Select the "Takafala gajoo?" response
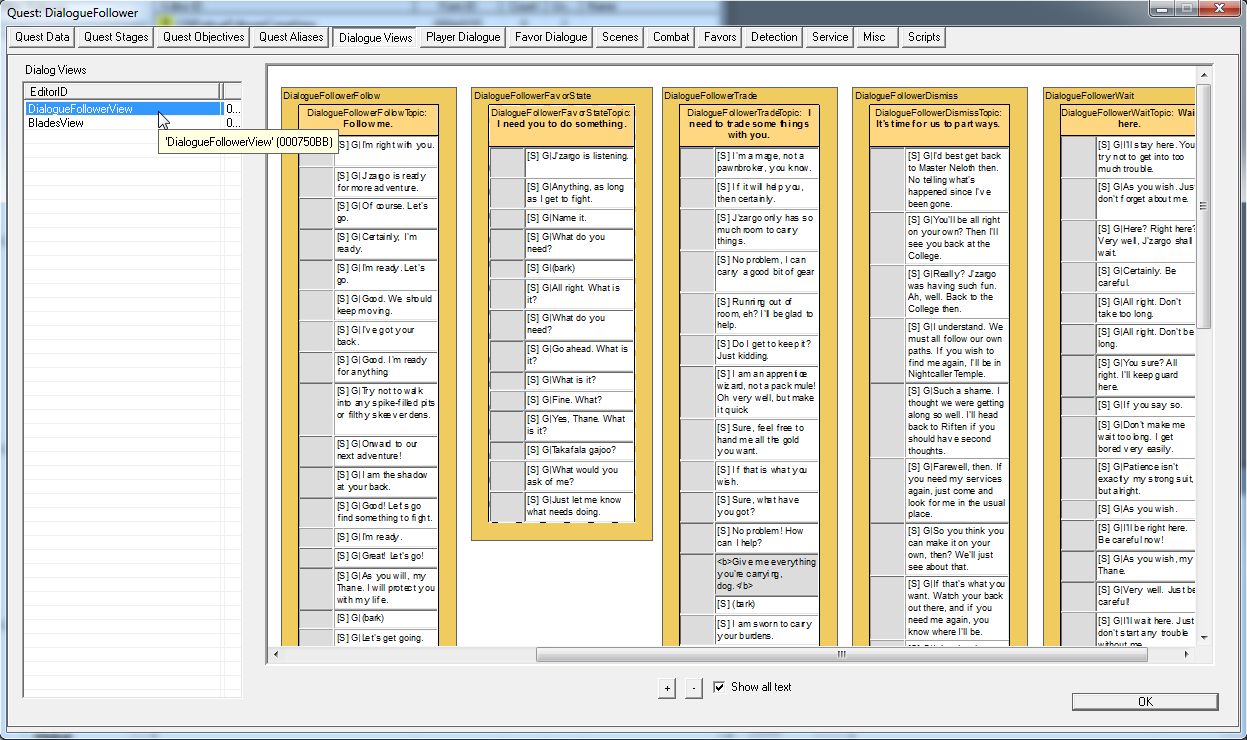The height and width of the screenshot is (740, 1247). click(x=580, y=449)
